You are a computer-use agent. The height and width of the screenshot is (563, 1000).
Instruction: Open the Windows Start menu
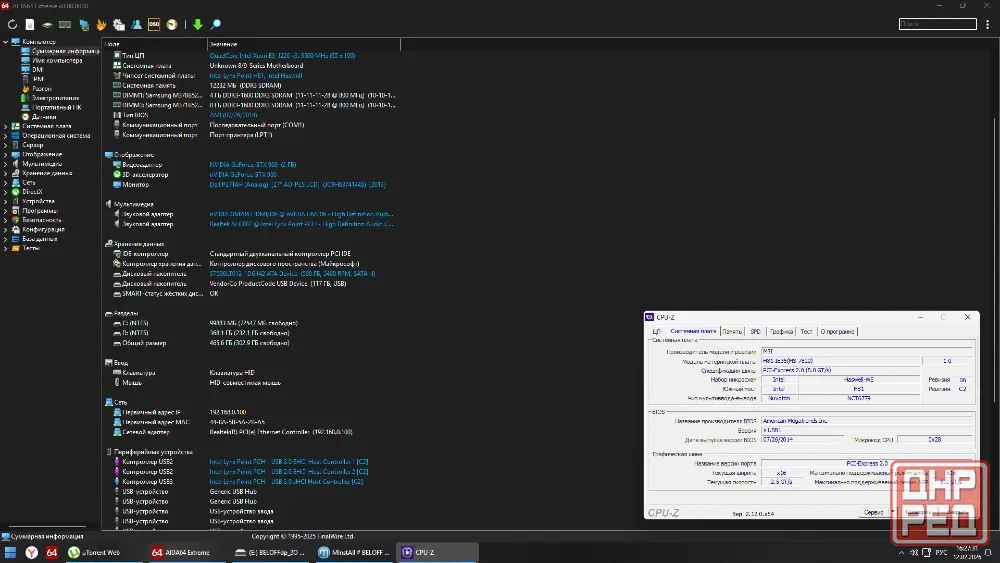pyautogui.click(x=10, y=552)
